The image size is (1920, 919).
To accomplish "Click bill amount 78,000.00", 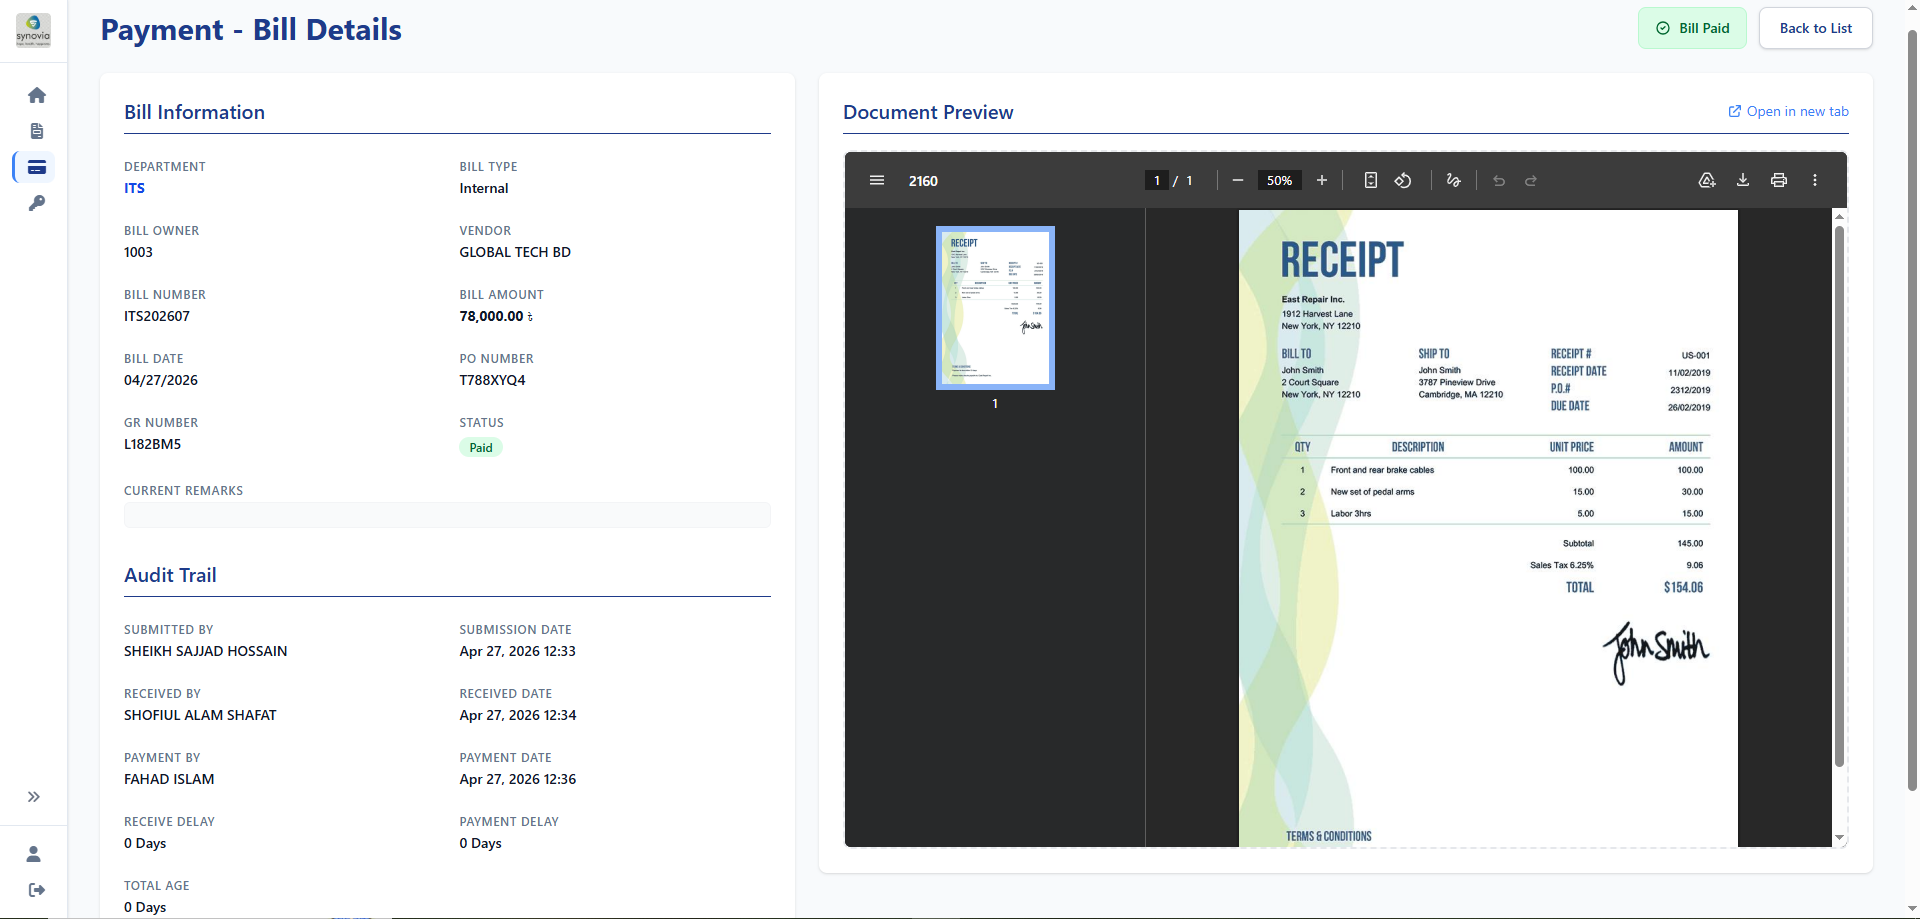I will (496, 316).
